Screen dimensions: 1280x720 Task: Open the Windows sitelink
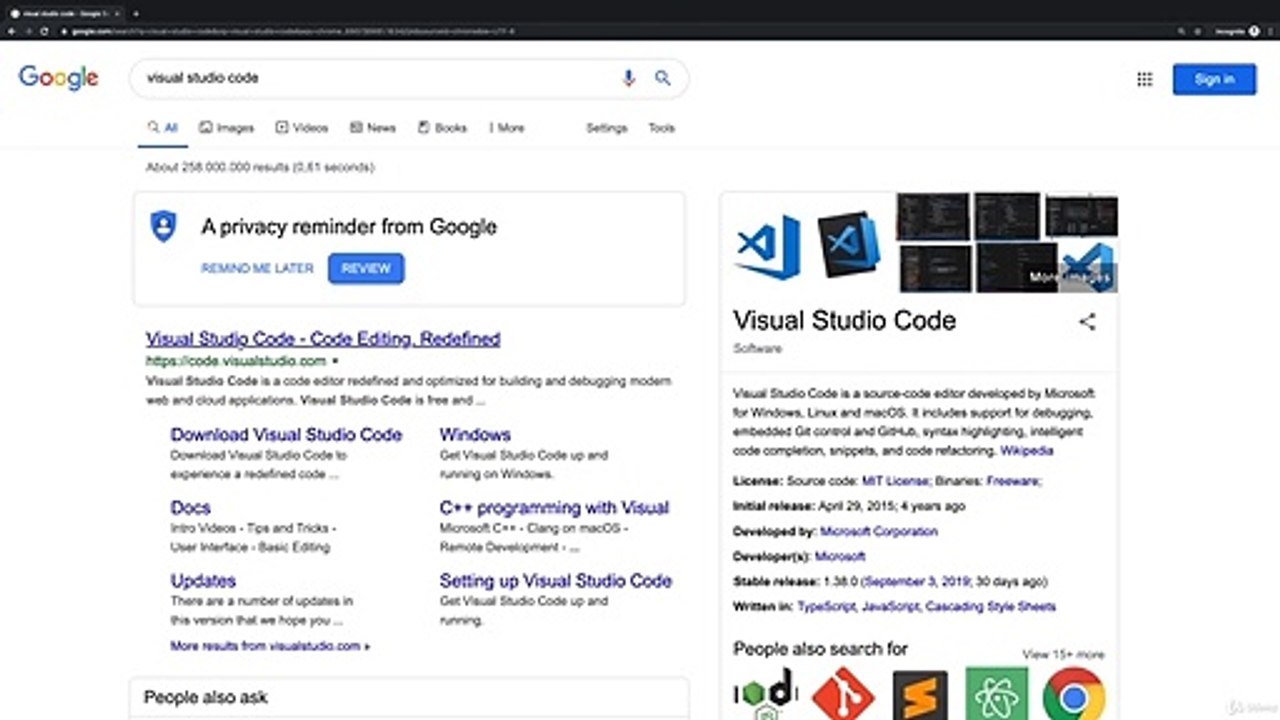pos(475,435)
